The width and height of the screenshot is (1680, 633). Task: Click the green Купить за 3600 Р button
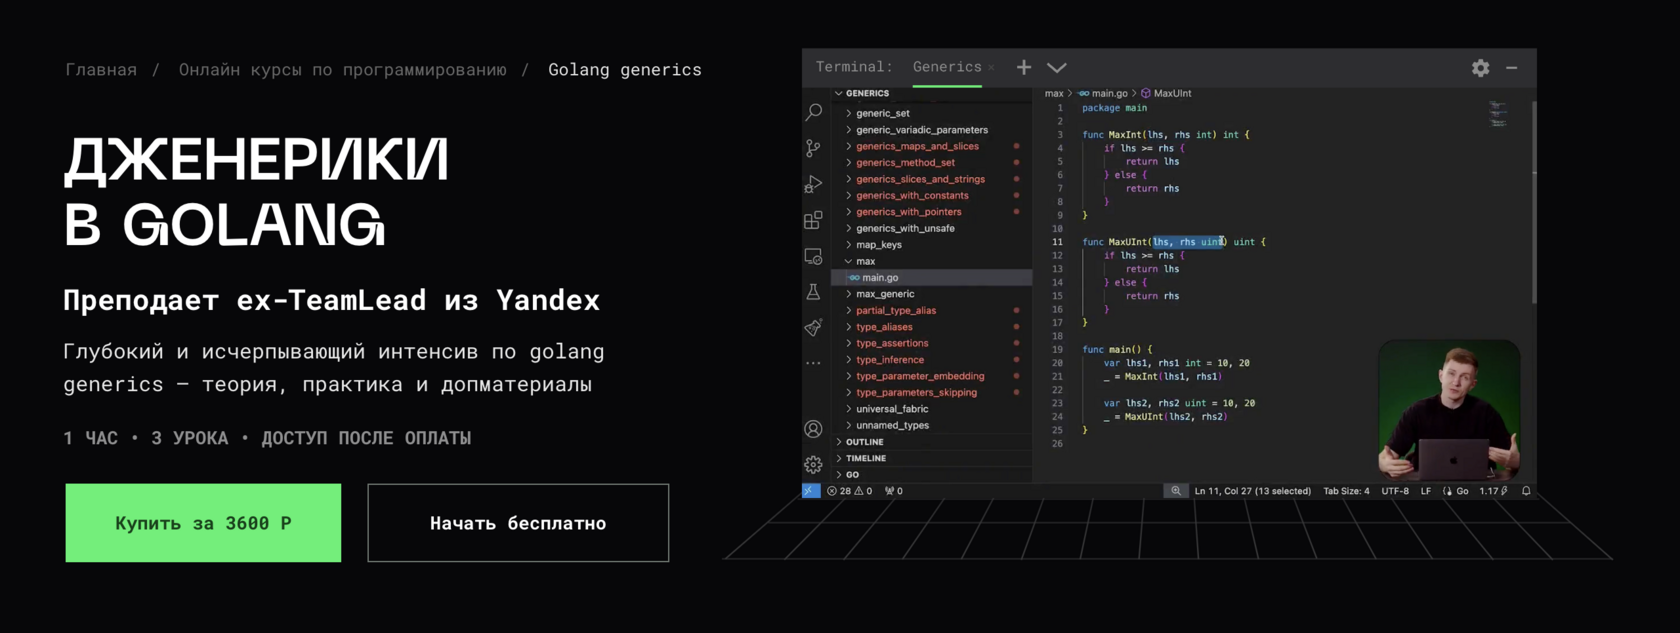point(203,523)
